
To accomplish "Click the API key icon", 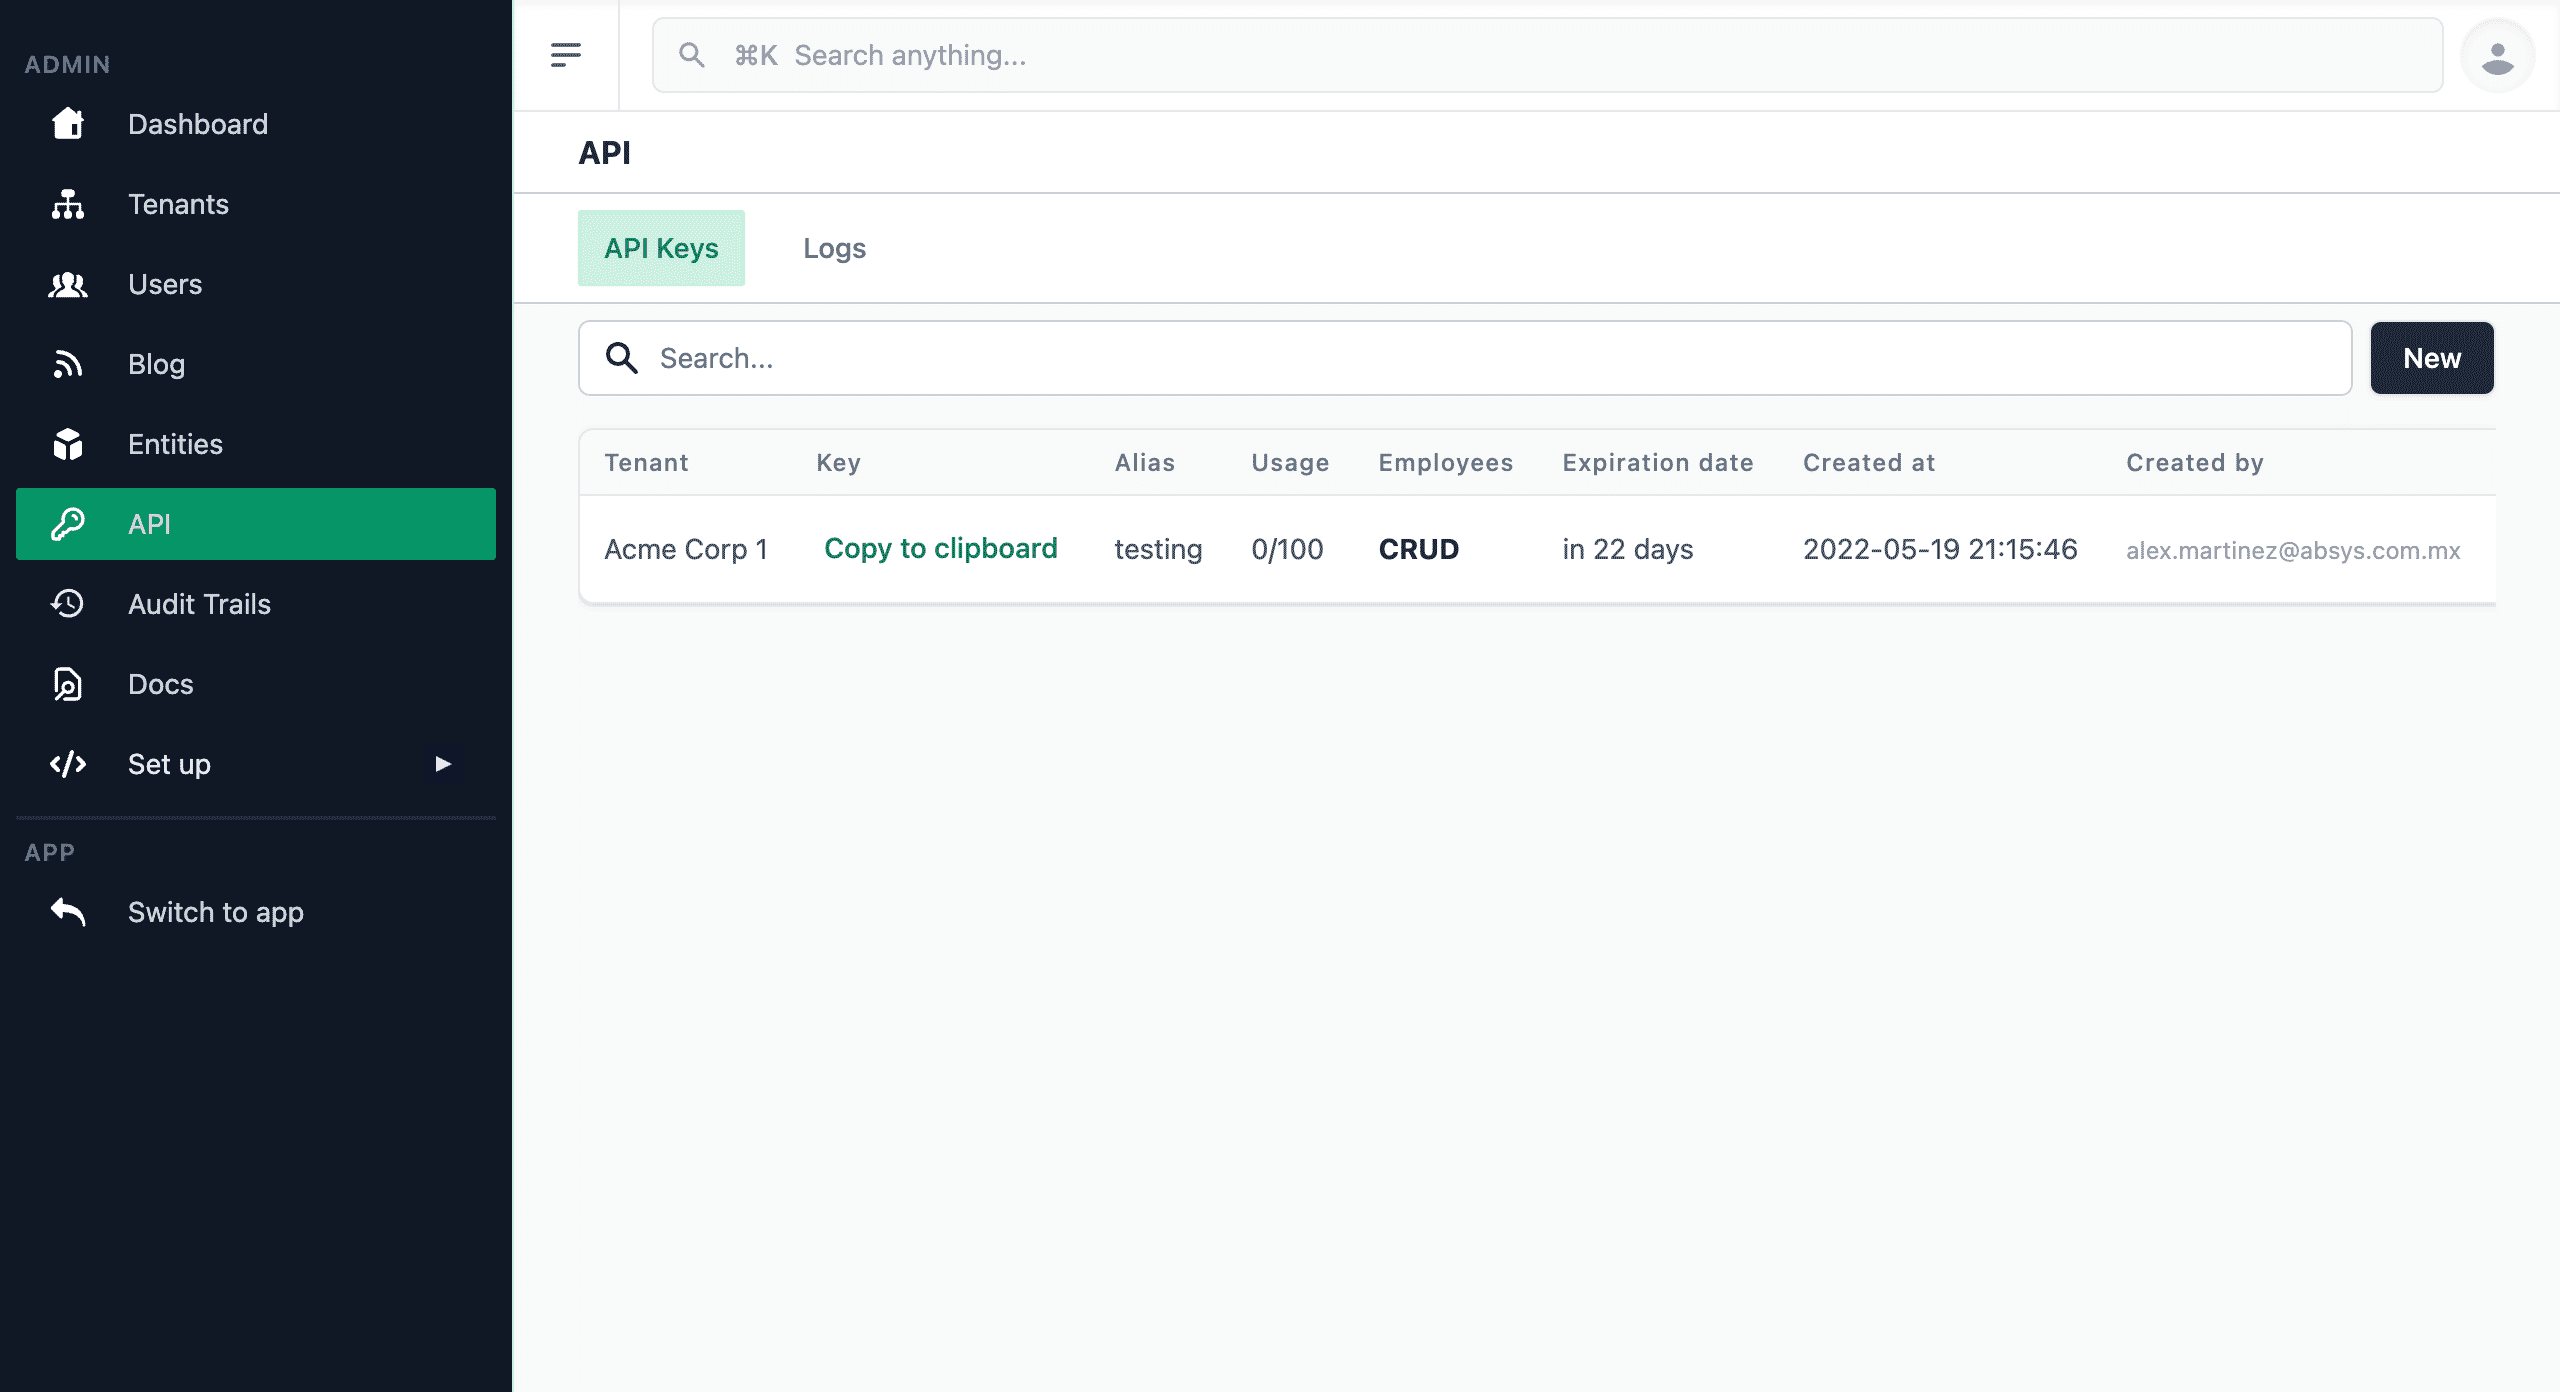I will [x=68, y=524].
